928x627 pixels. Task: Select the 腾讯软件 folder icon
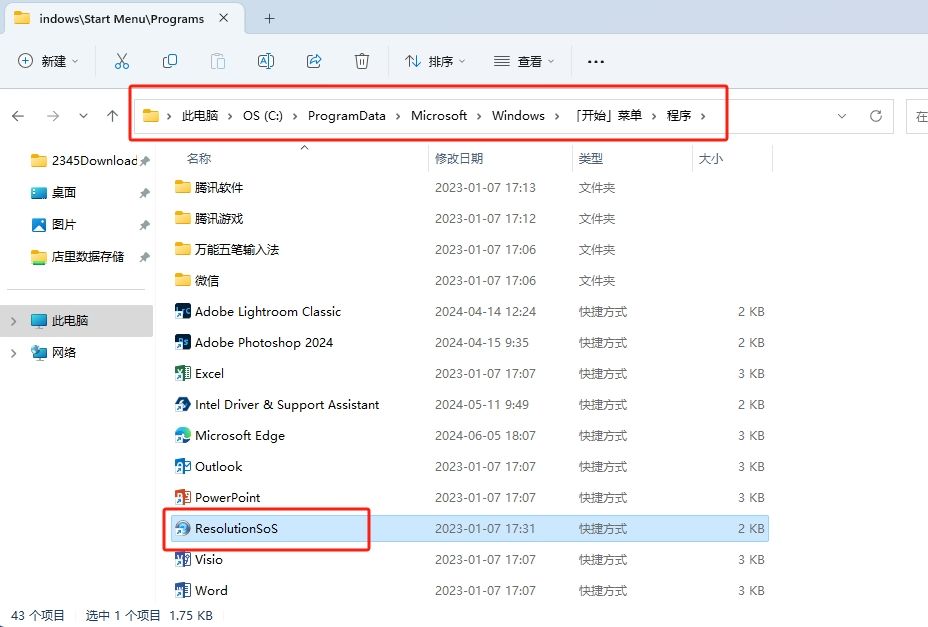point(182,187)
